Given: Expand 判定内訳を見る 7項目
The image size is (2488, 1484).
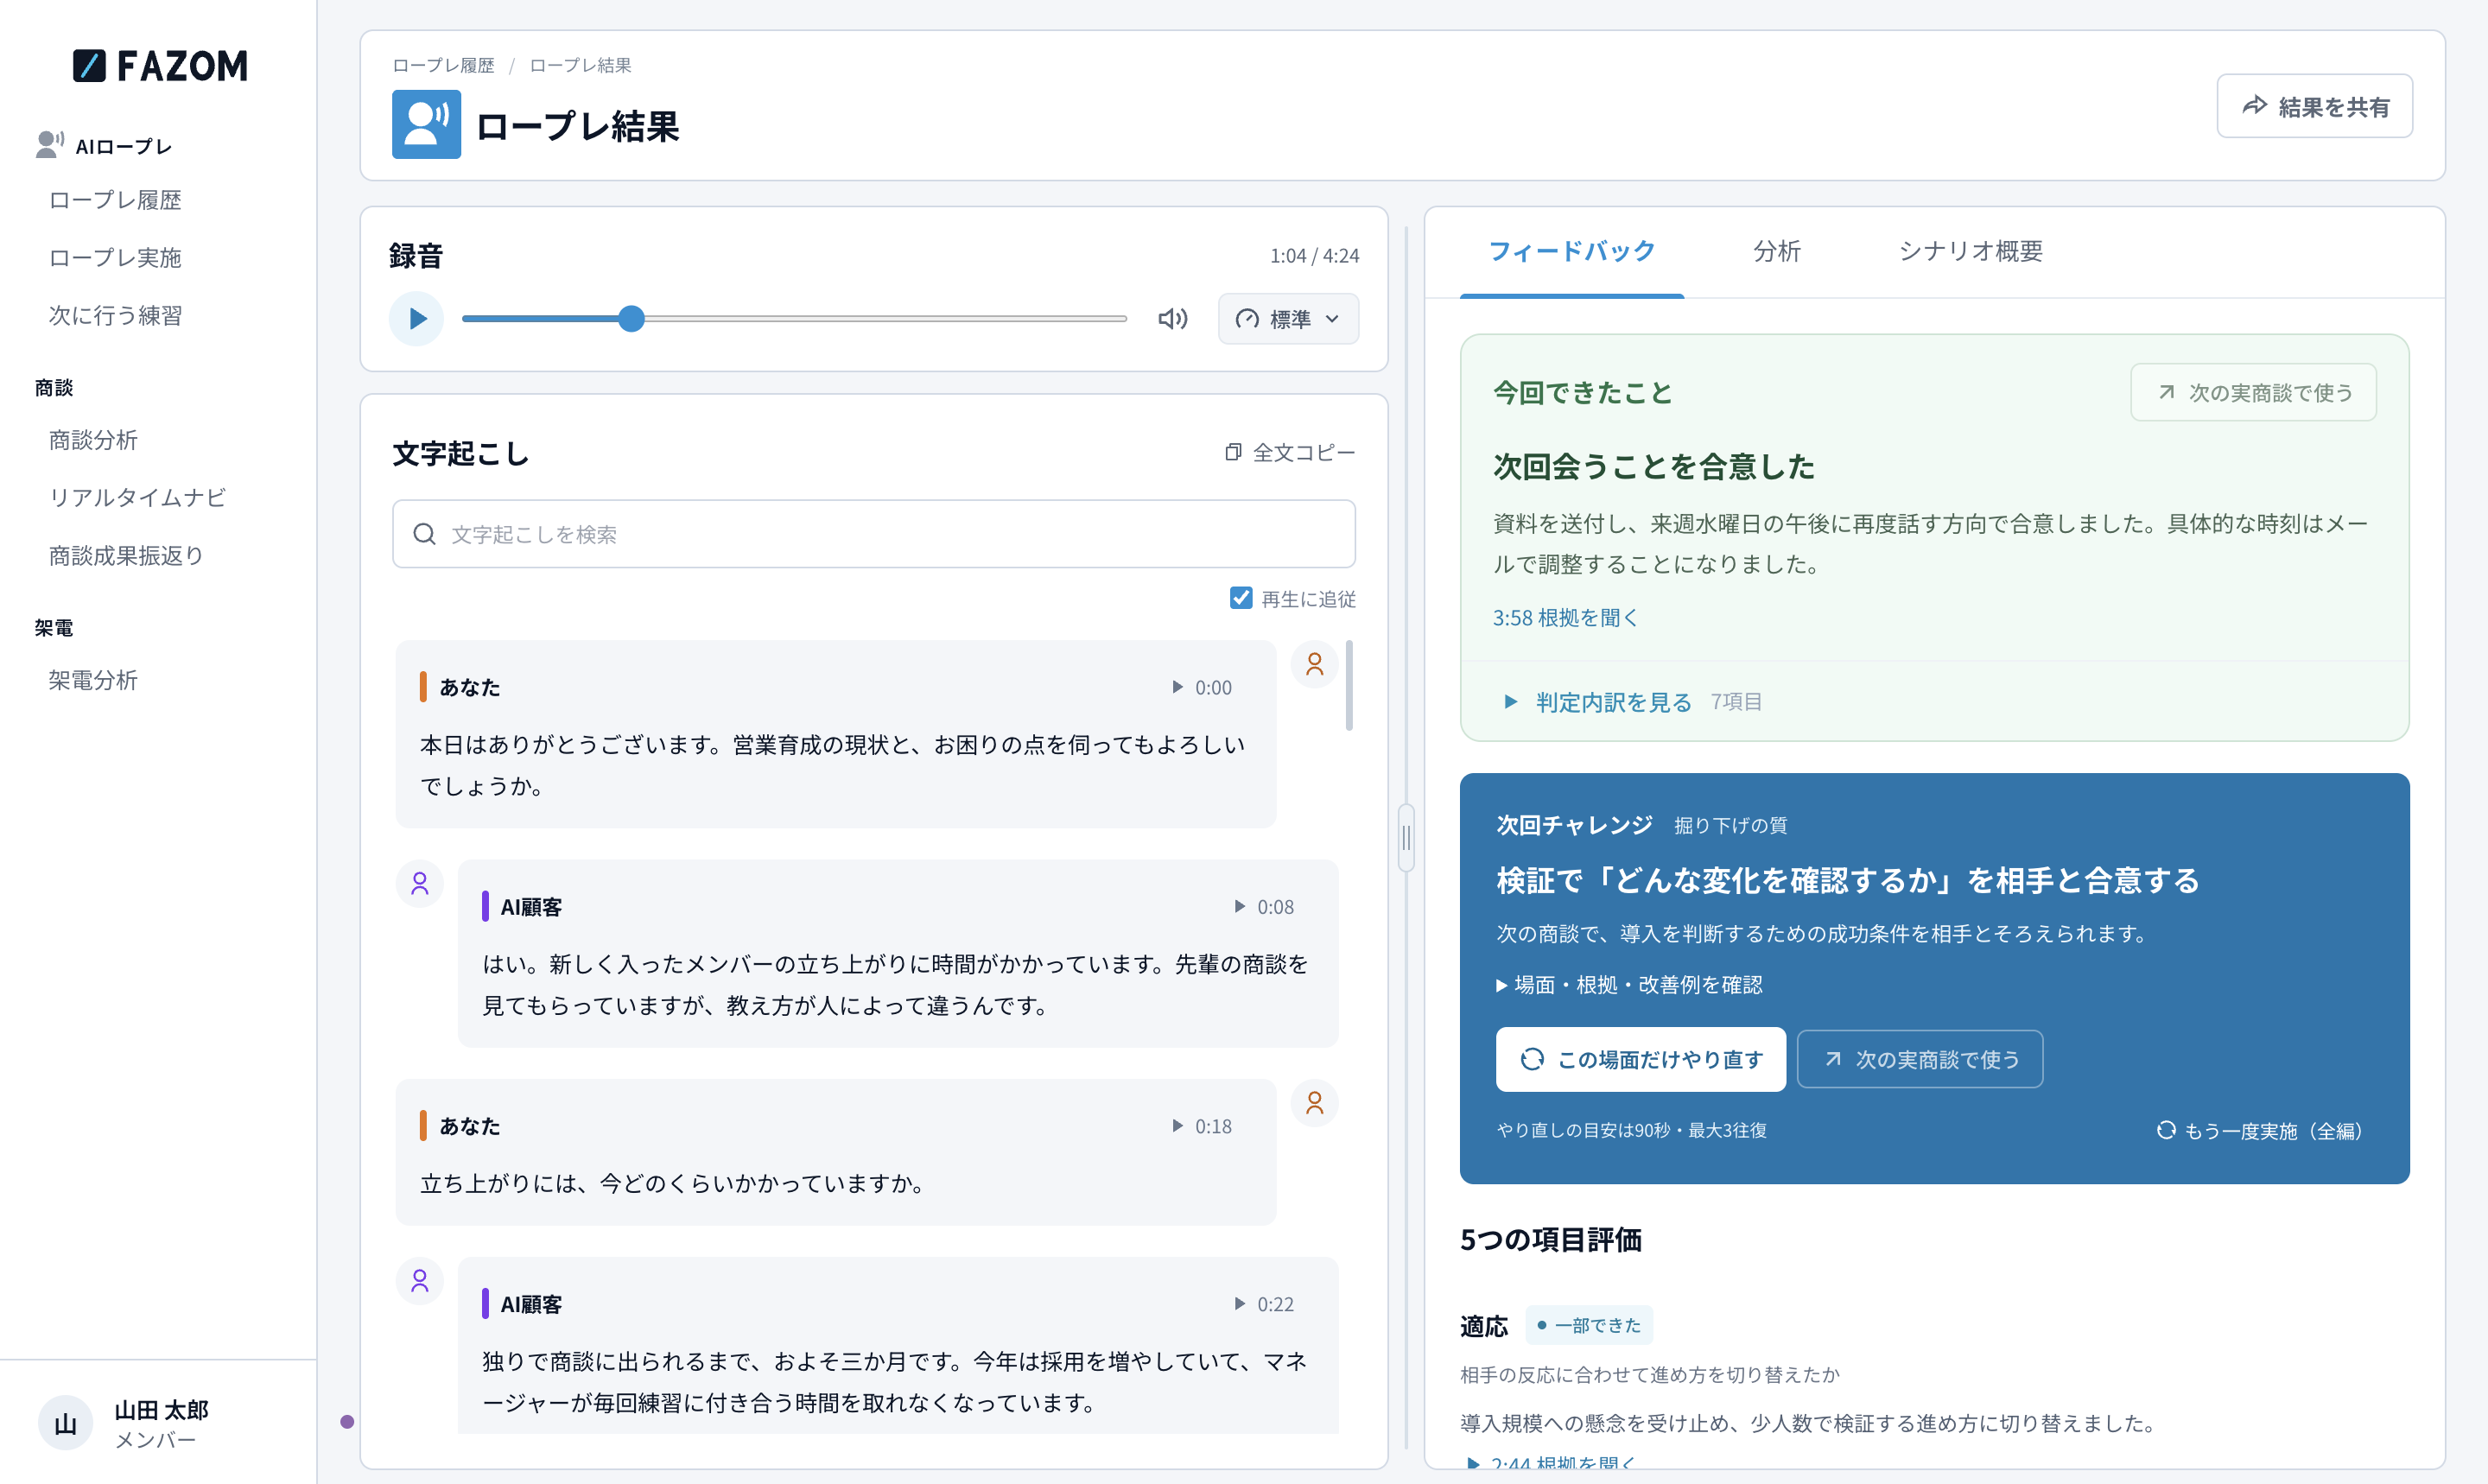Looking at the screenshot, I should coord(1633,702).
